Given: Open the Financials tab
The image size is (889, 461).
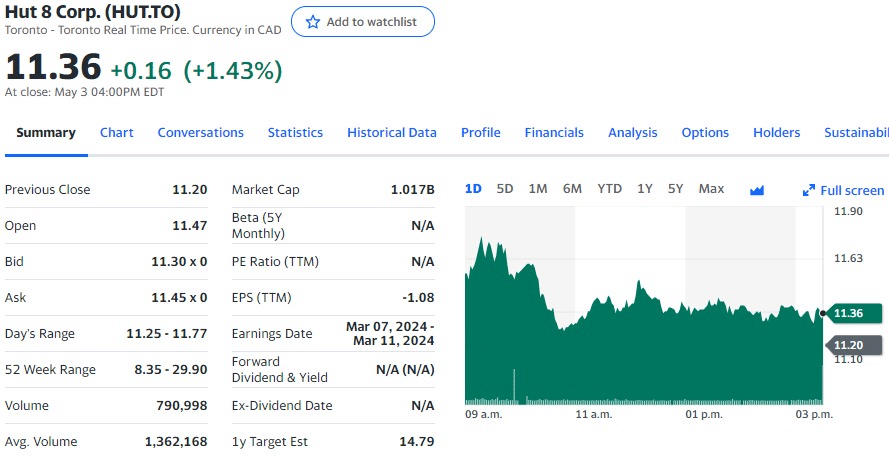Looking at the screenshot, I should point(554,133).
